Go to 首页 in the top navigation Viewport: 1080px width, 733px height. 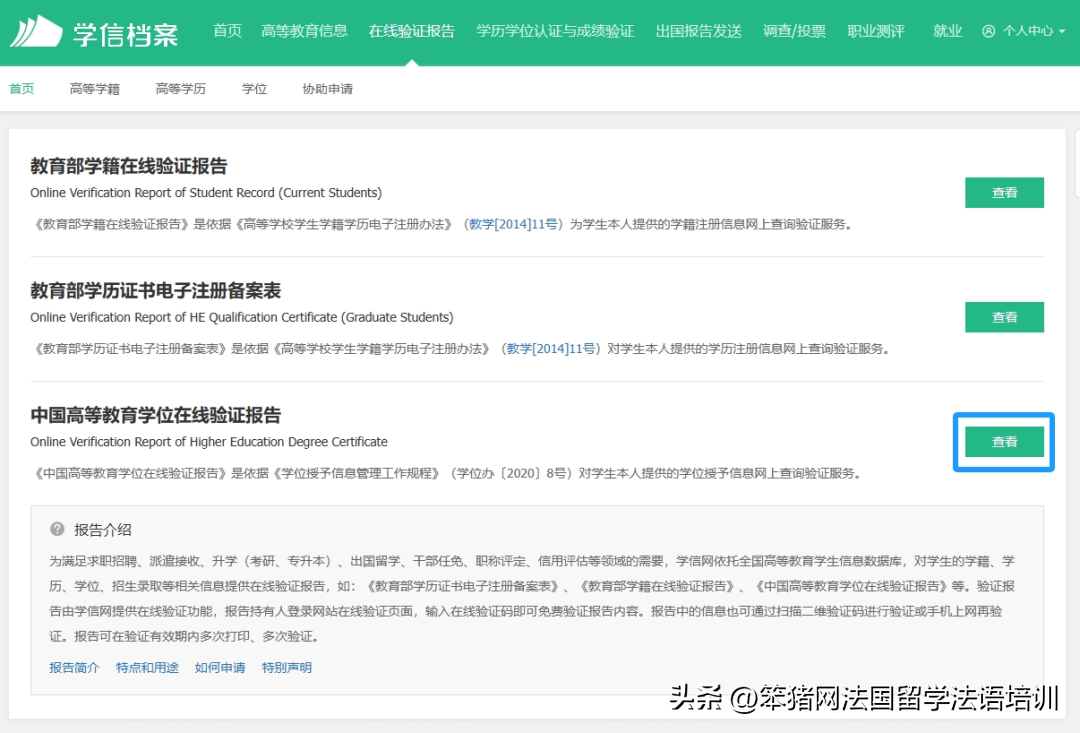click(227, 31)
